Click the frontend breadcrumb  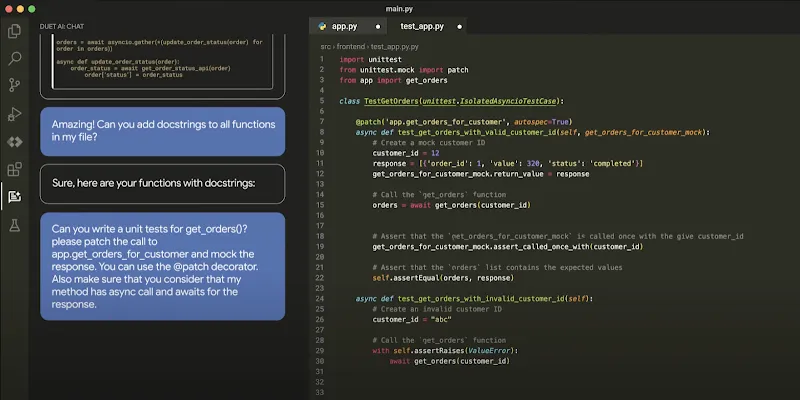[351, 46]
